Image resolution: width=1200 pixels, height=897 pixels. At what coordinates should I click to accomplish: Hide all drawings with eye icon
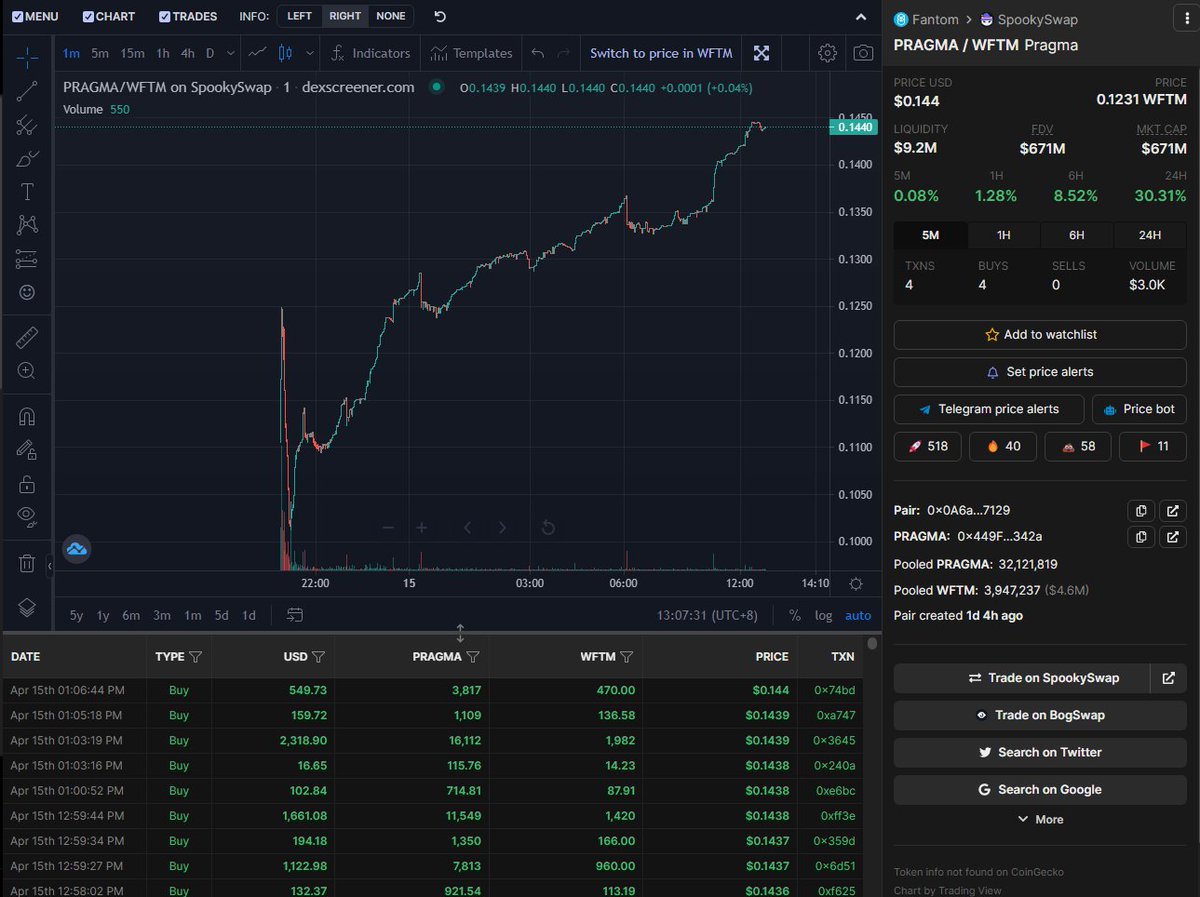(x=27, y=516)
